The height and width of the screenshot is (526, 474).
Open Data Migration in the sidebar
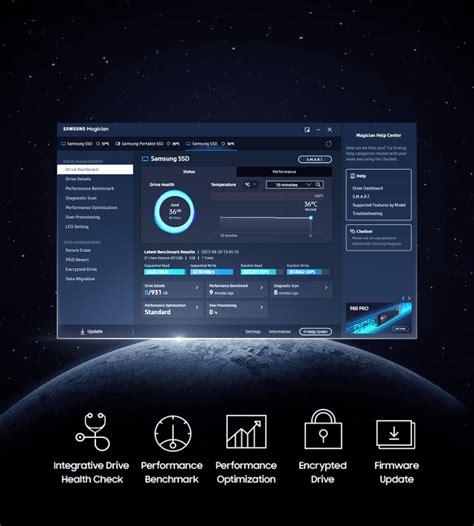click(80, 279)
